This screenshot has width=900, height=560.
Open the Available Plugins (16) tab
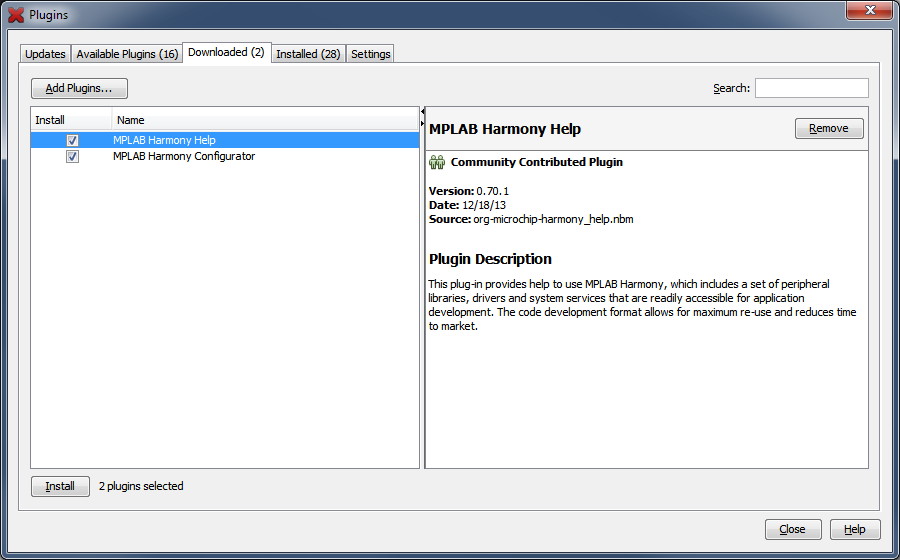tap(127, 54)
